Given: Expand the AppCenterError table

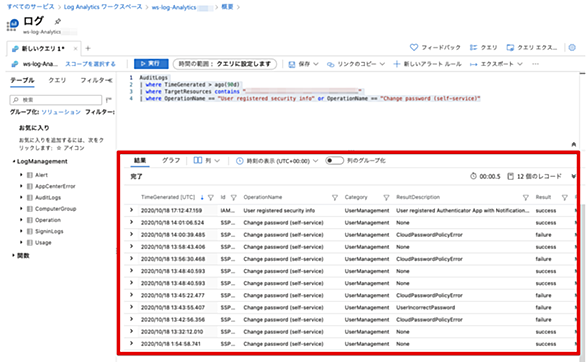Looking at the screenshot, I should (21, 186).
